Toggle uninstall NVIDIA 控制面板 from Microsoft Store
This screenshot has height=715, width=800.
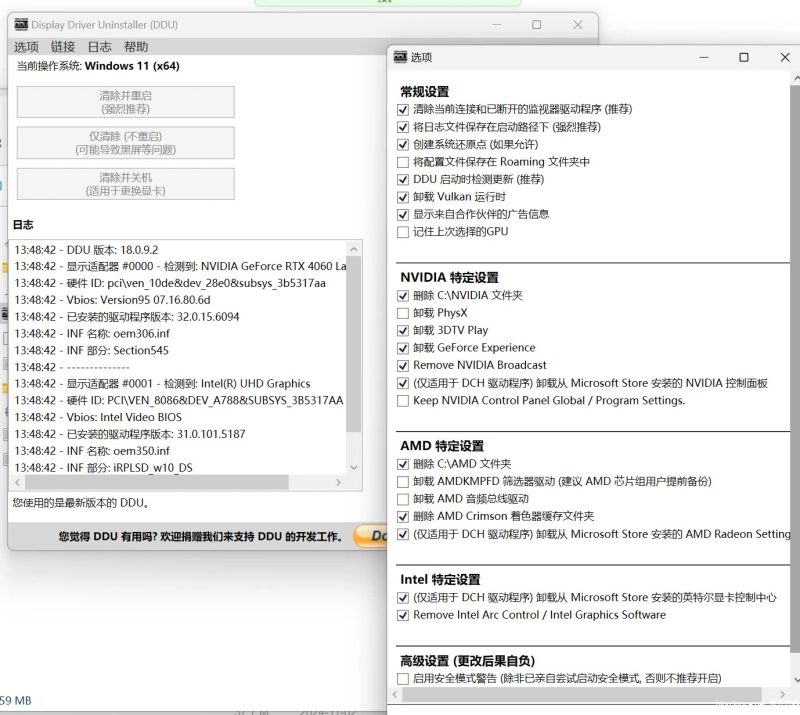(403, 383)
